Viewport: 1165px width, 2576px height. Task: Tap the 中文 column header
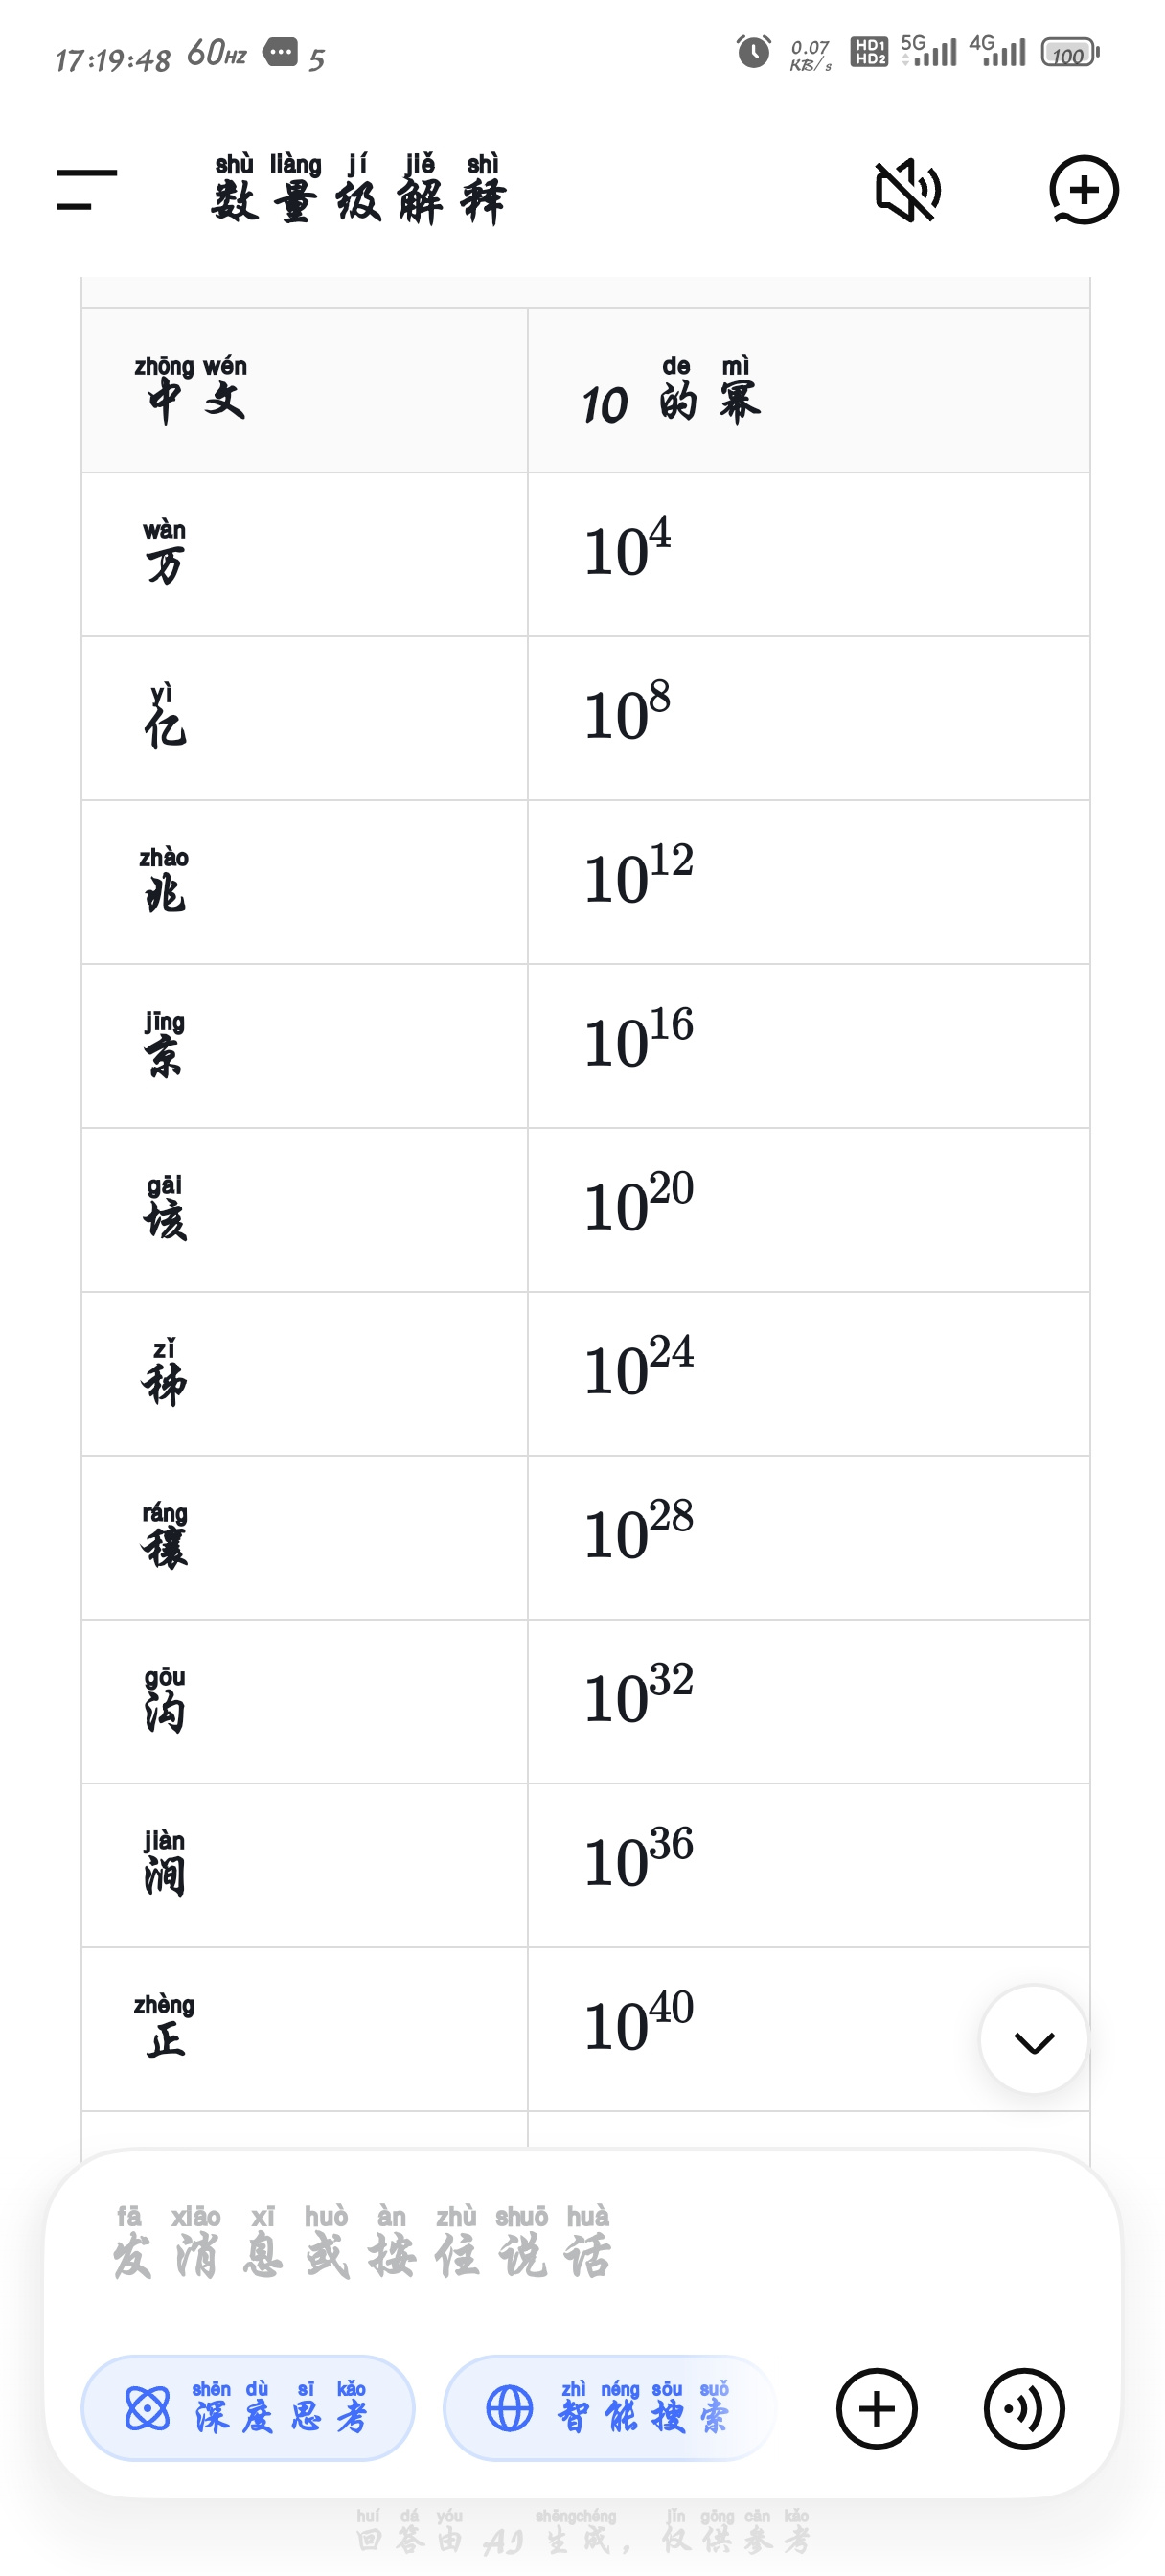[305, 390]
